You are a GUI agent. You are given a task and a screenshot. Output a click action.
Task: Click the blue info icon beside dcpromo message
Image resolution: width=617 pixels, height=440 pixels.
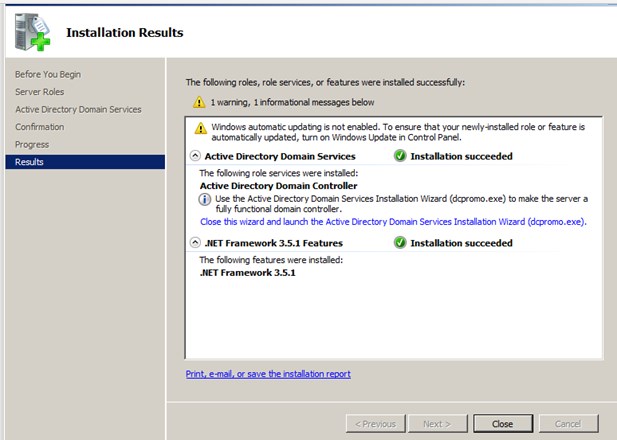pyautogui.click(x=206, y=199)
